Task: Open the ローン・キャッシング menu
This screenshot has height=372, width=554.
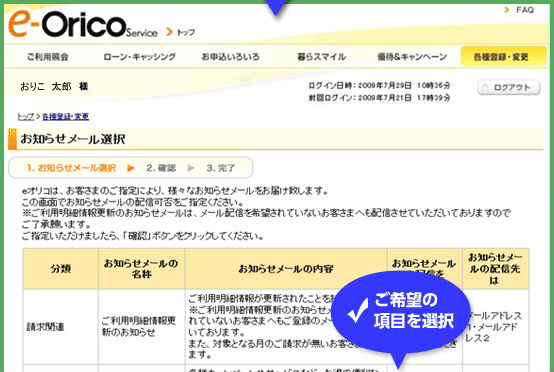Action: (x=140, y=57)
